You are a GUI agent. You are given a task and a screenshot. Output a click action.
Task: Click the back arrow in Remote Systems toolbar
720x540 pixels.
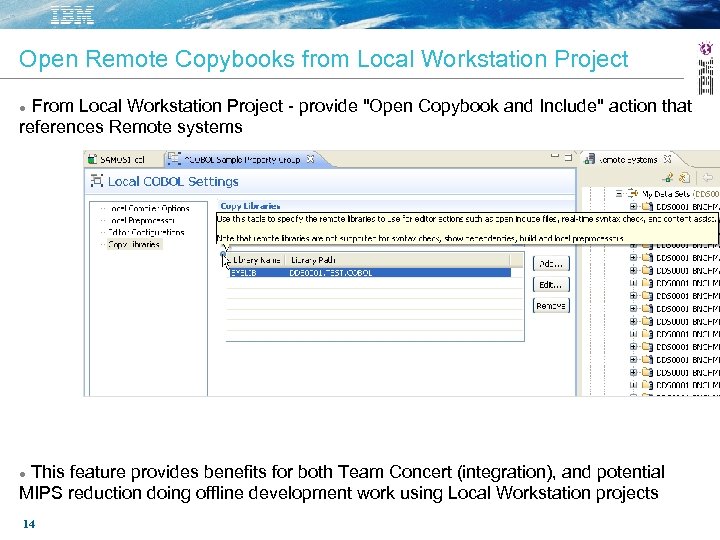pyautogui.click(x=708, y=177)
